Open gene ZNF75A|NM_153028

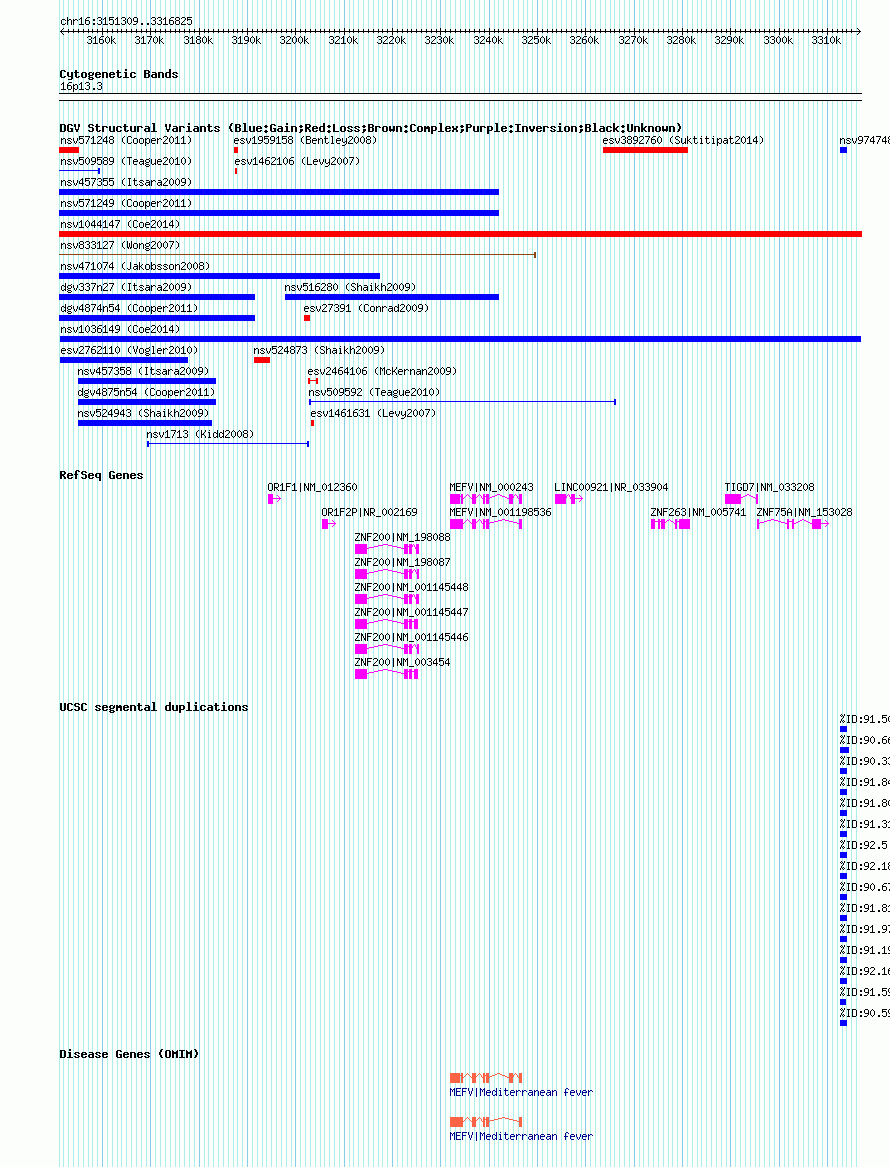(804, 512)
